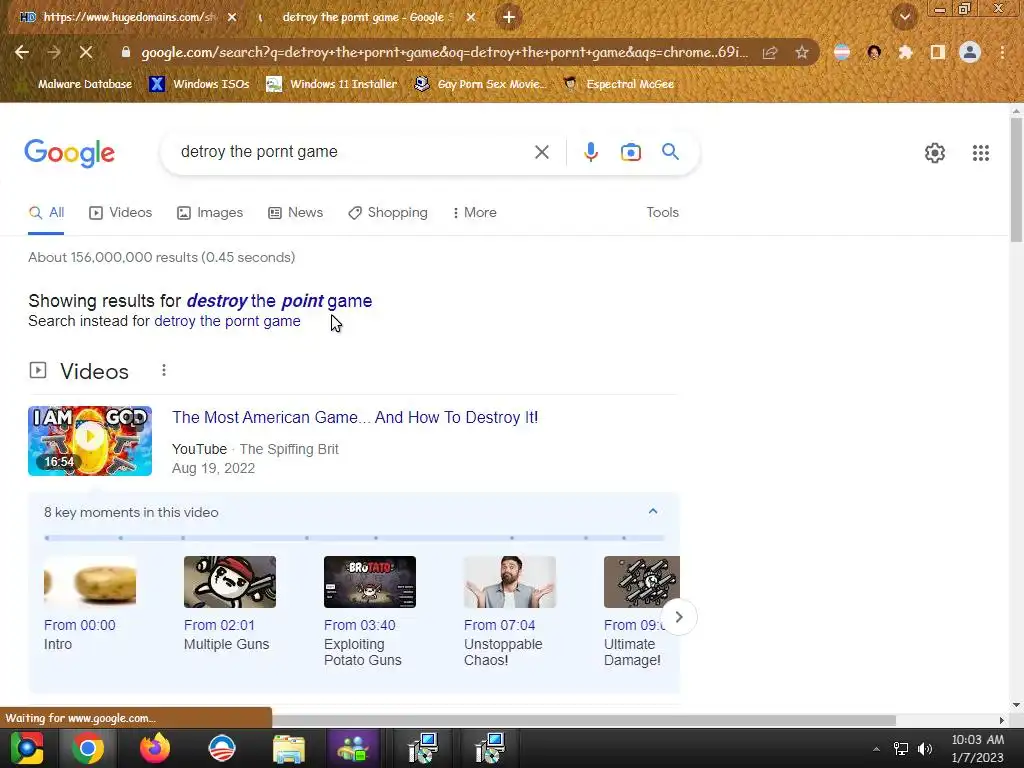Search by image with camera icon
The width and height of the screenshot is (1024, 768).
(630, 152)
